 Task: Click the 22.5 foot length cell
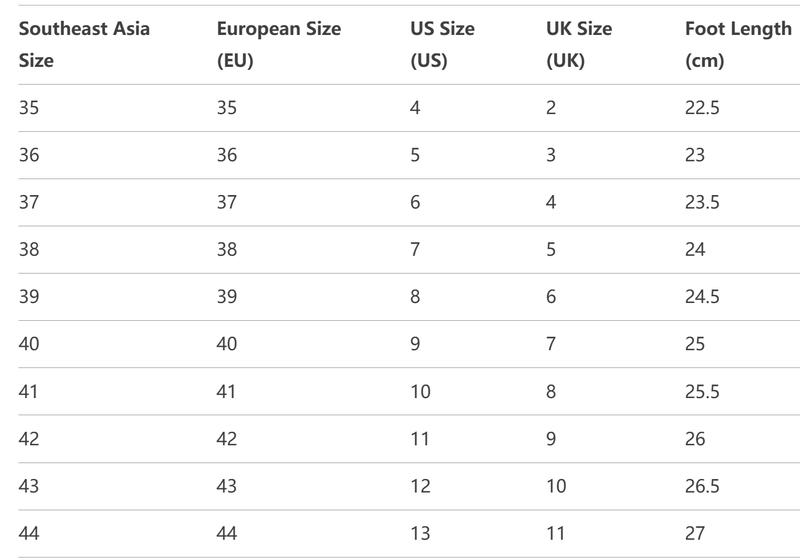702,108
